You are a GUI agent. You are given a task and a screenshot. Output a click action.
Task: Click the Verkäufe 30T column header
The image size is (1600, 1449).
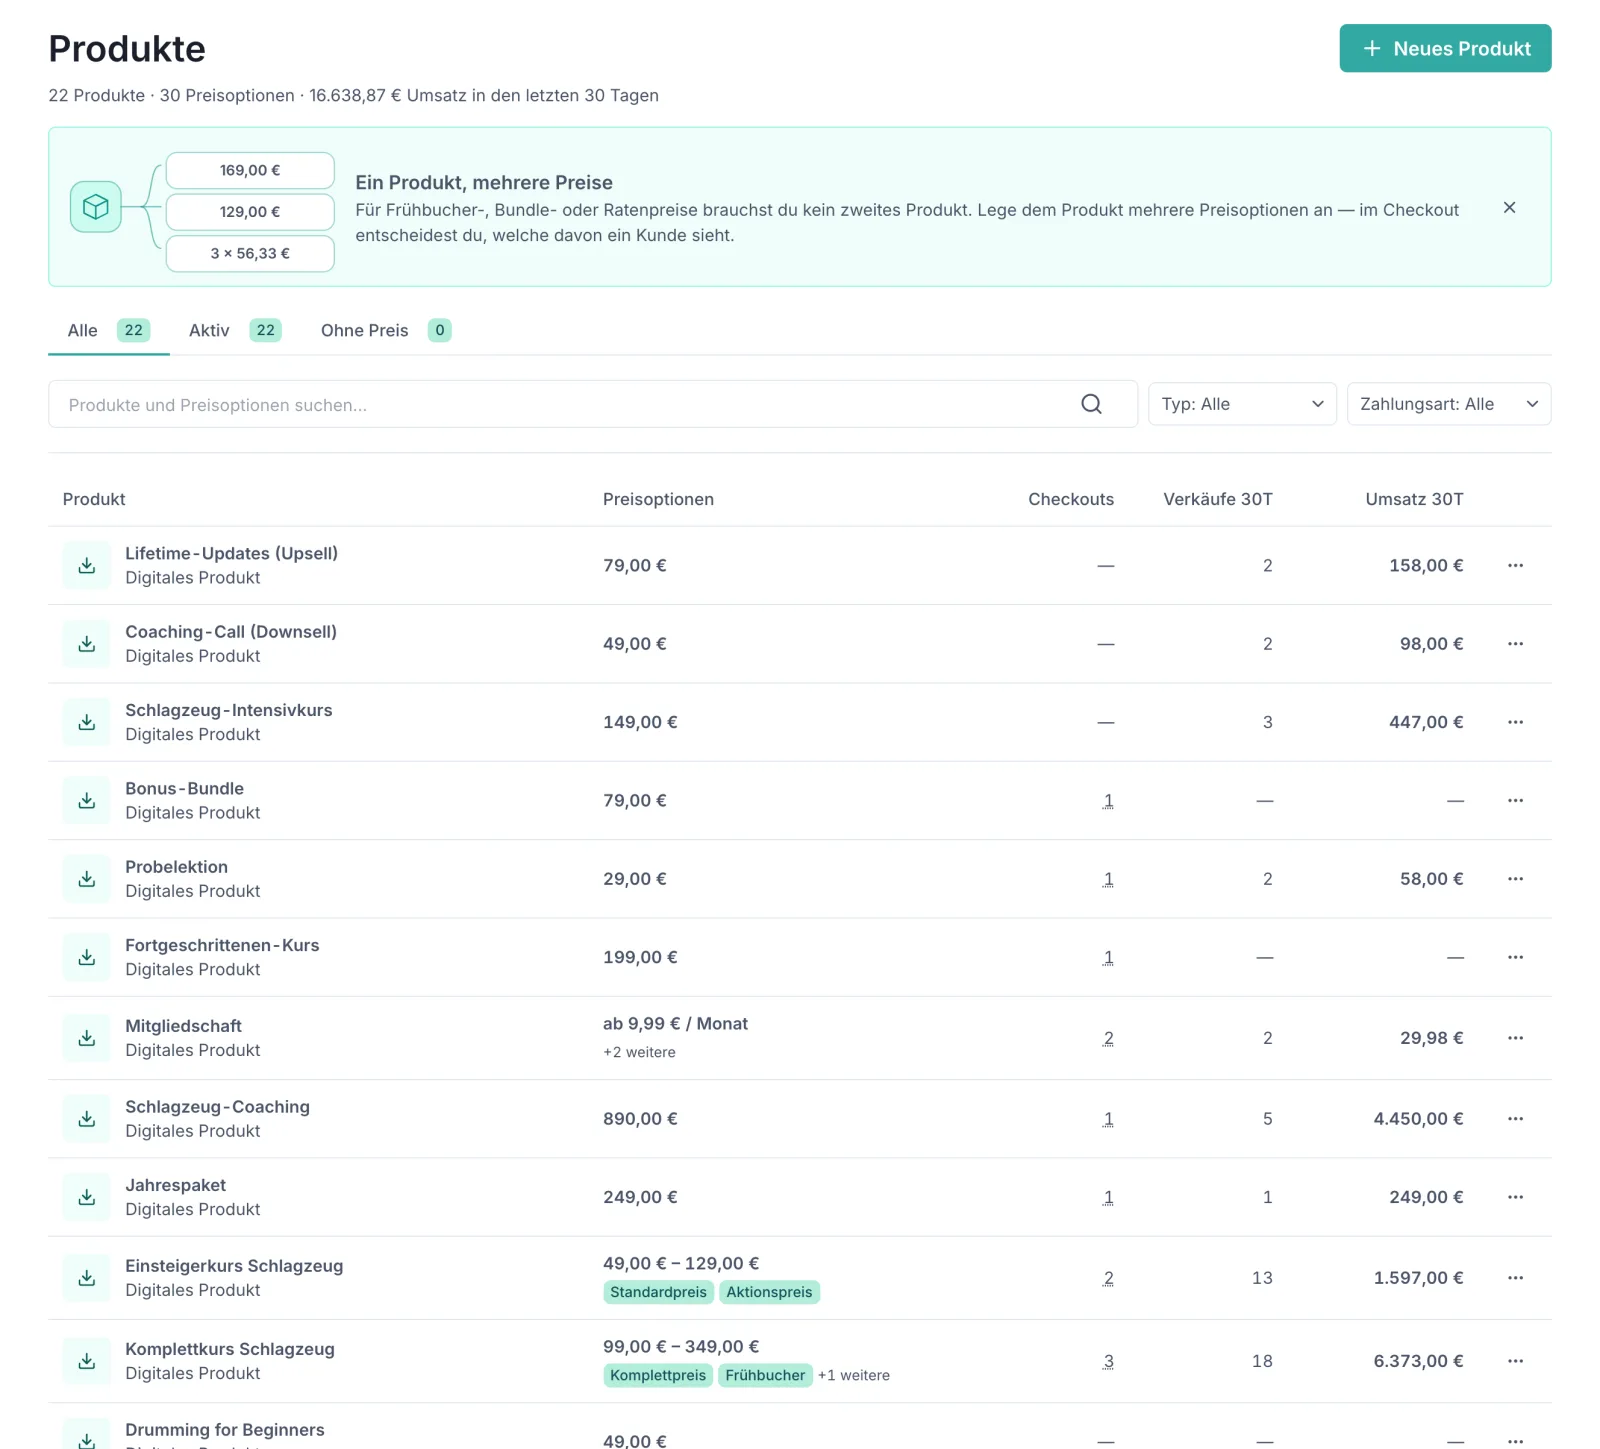click(x=1218, y=499)
